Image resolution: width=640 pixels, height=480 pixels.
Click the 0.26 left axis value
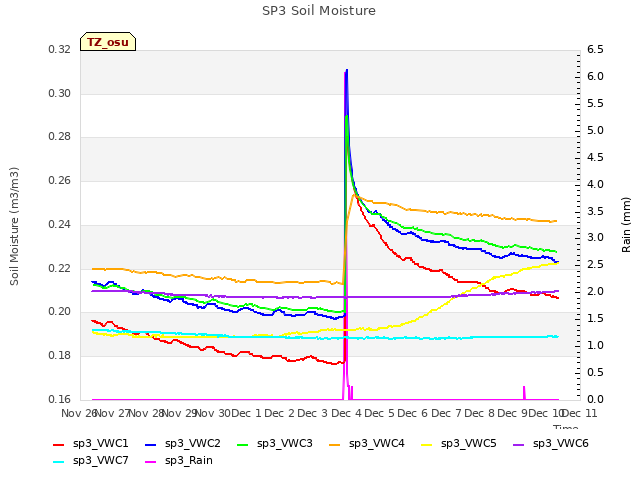(x=60, y=180)
